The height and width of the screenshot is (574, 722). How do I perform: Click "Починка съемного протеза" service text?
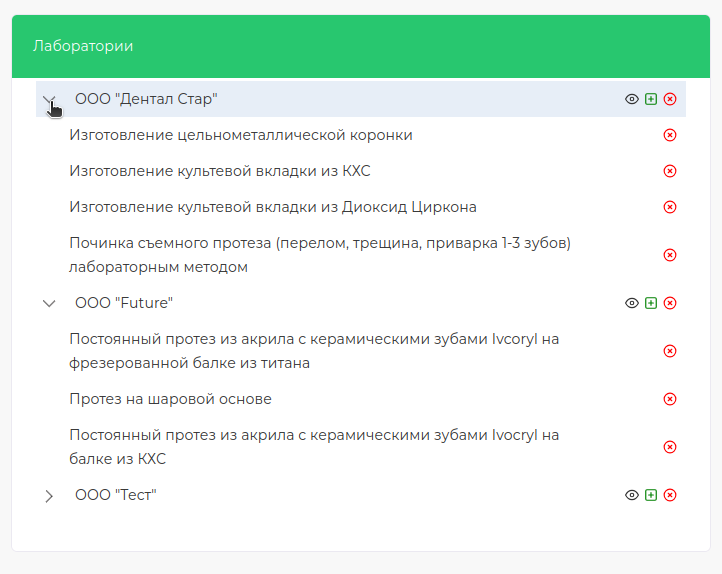(320, 255)
